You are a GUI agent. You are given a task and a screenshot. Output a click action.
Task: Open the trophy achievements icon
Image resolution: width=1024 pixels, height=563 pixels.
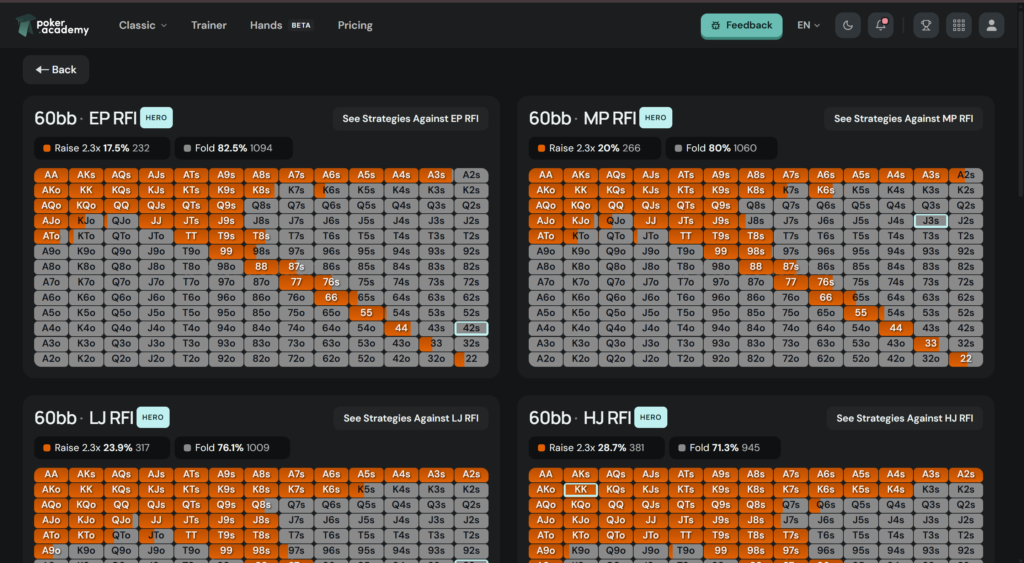926,25
